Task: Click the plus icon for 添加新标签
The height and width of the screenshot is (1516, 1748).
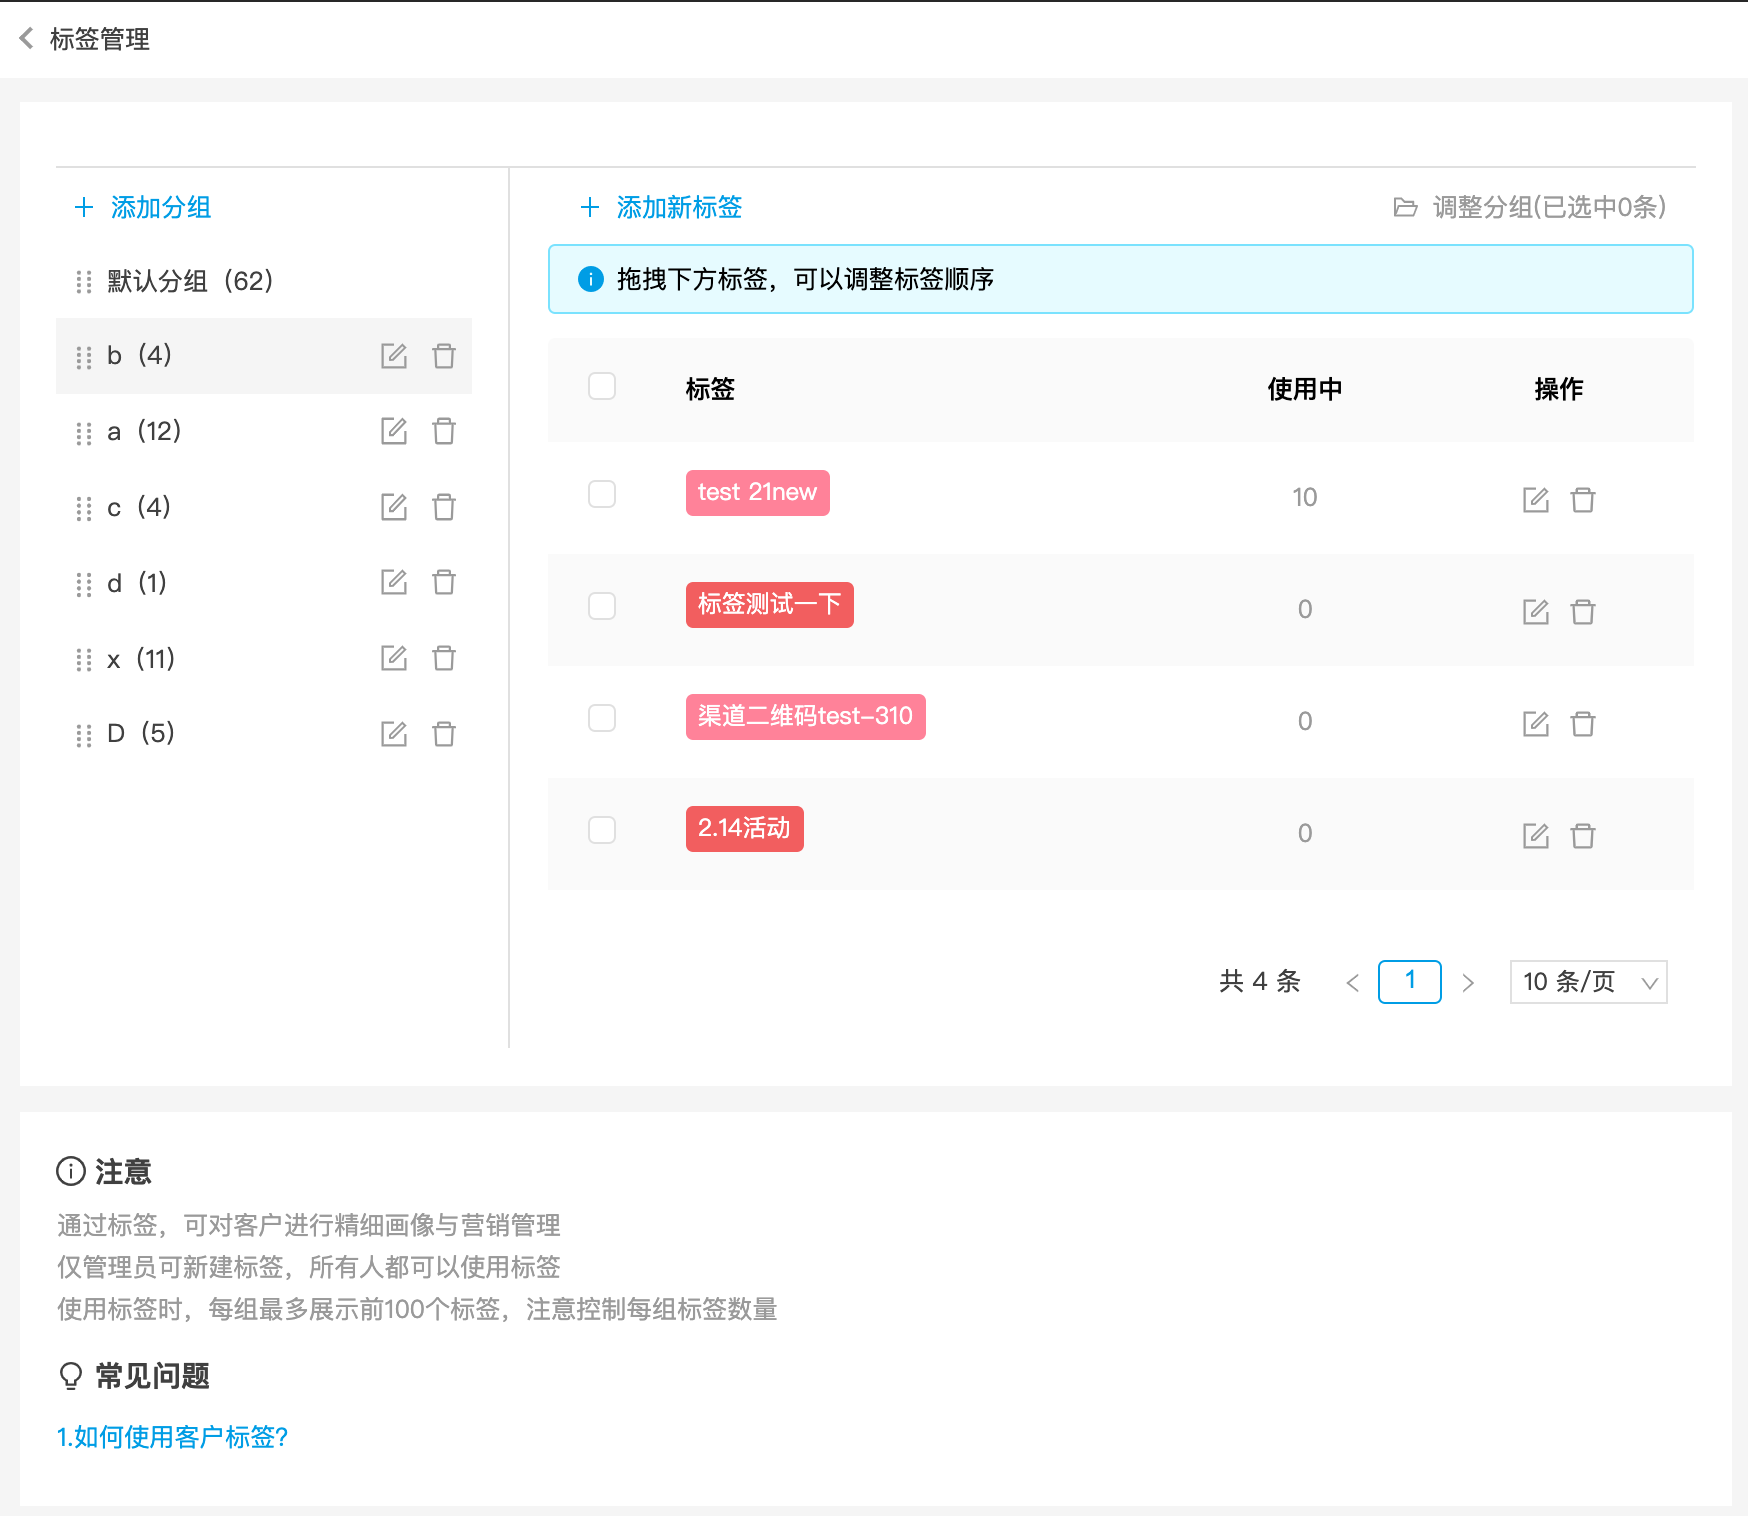Action: tap(590, 207)
